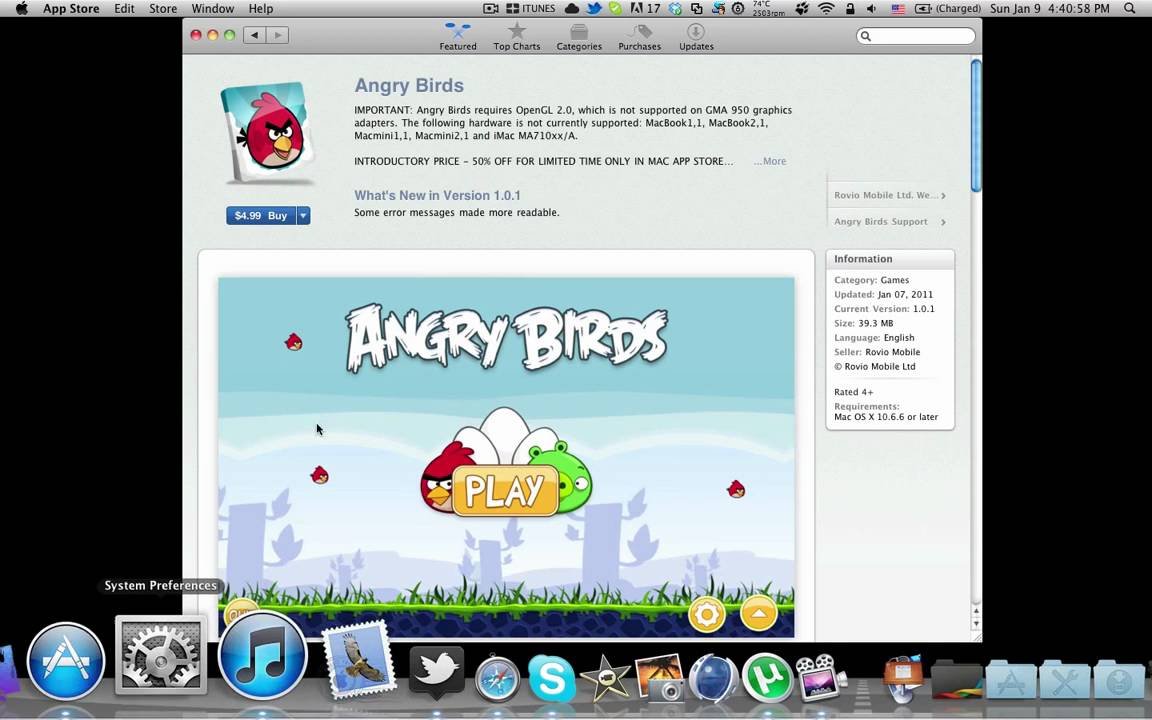The height and width of the screenshot is (720, 1152).
Task: Open the Twitter app from the Dock
Action: point(436,672)
